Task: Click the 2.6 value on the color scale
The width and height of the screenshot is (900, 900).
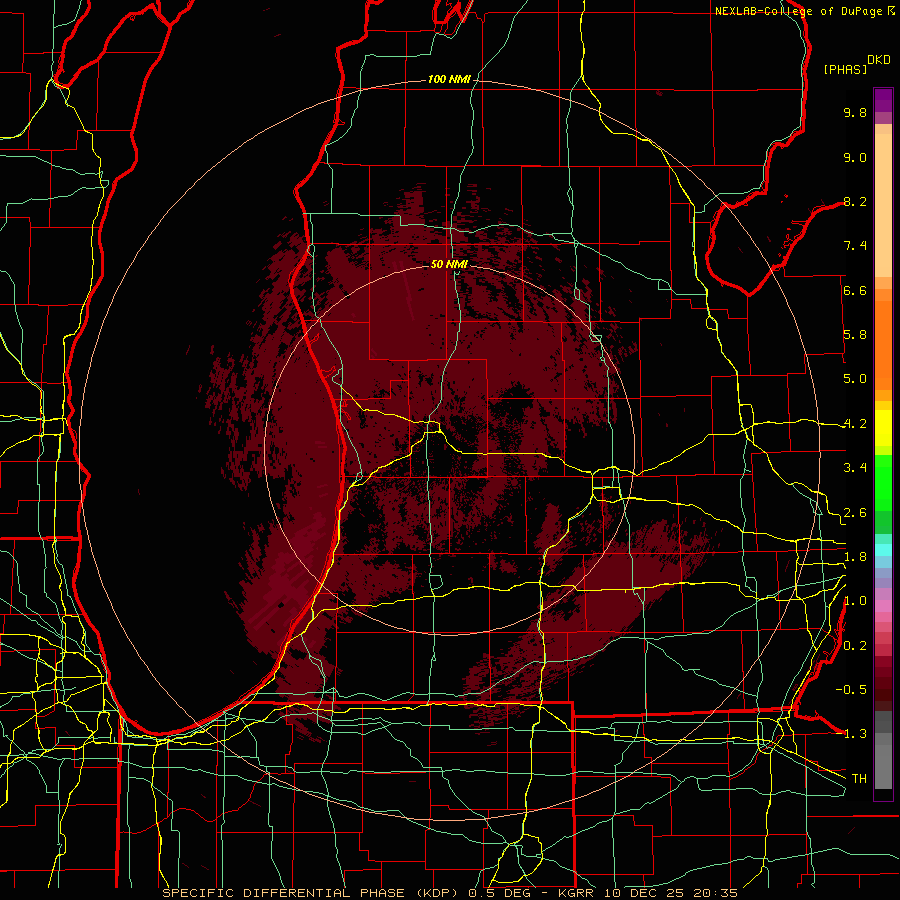Action: tap(855, 513)
